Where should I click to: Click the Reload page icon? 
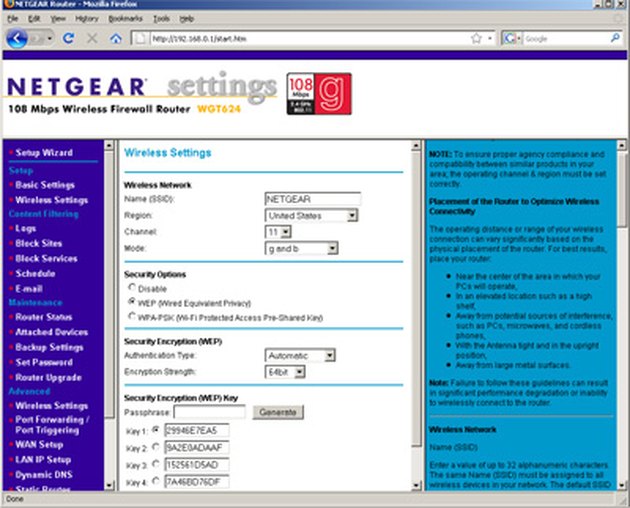(x=68, y=38)
